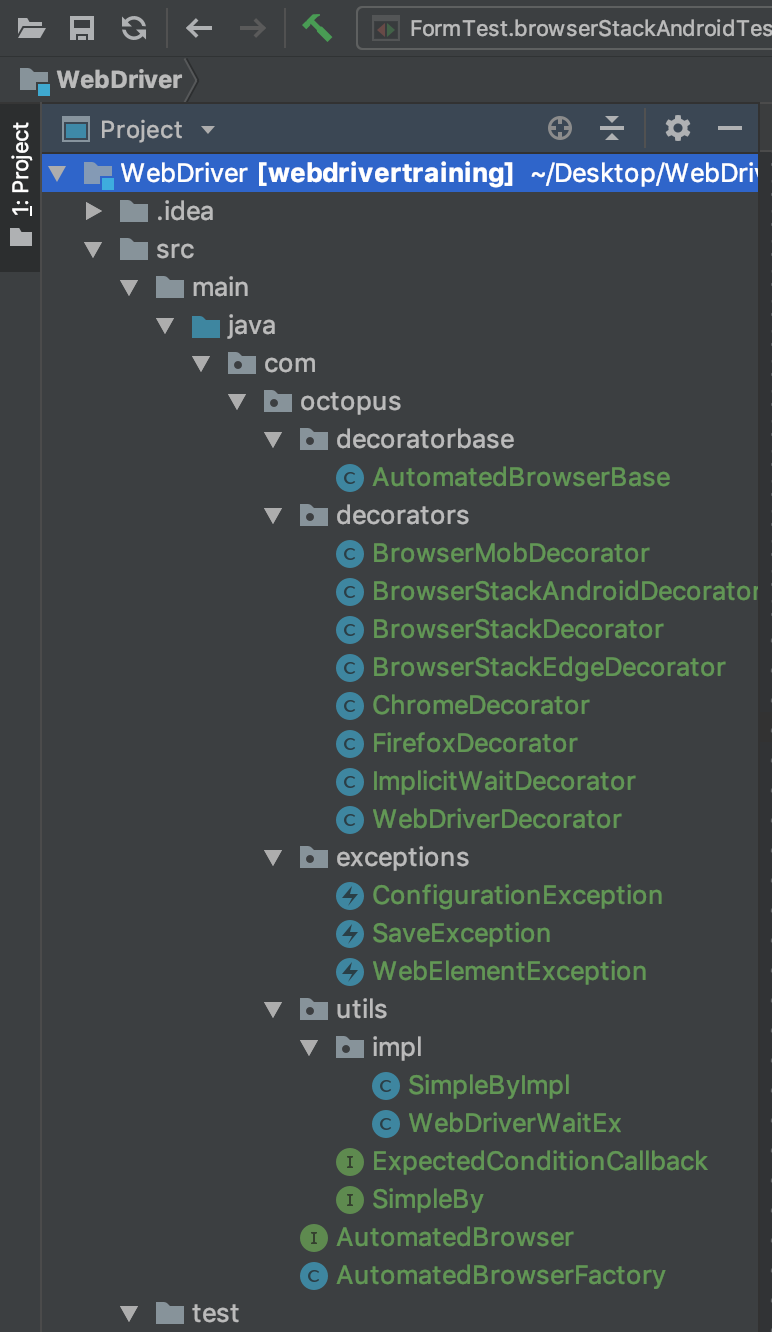The image size is (772, 1332).
Task: Navigate back with the left arrow
Action: pos(199,28)
